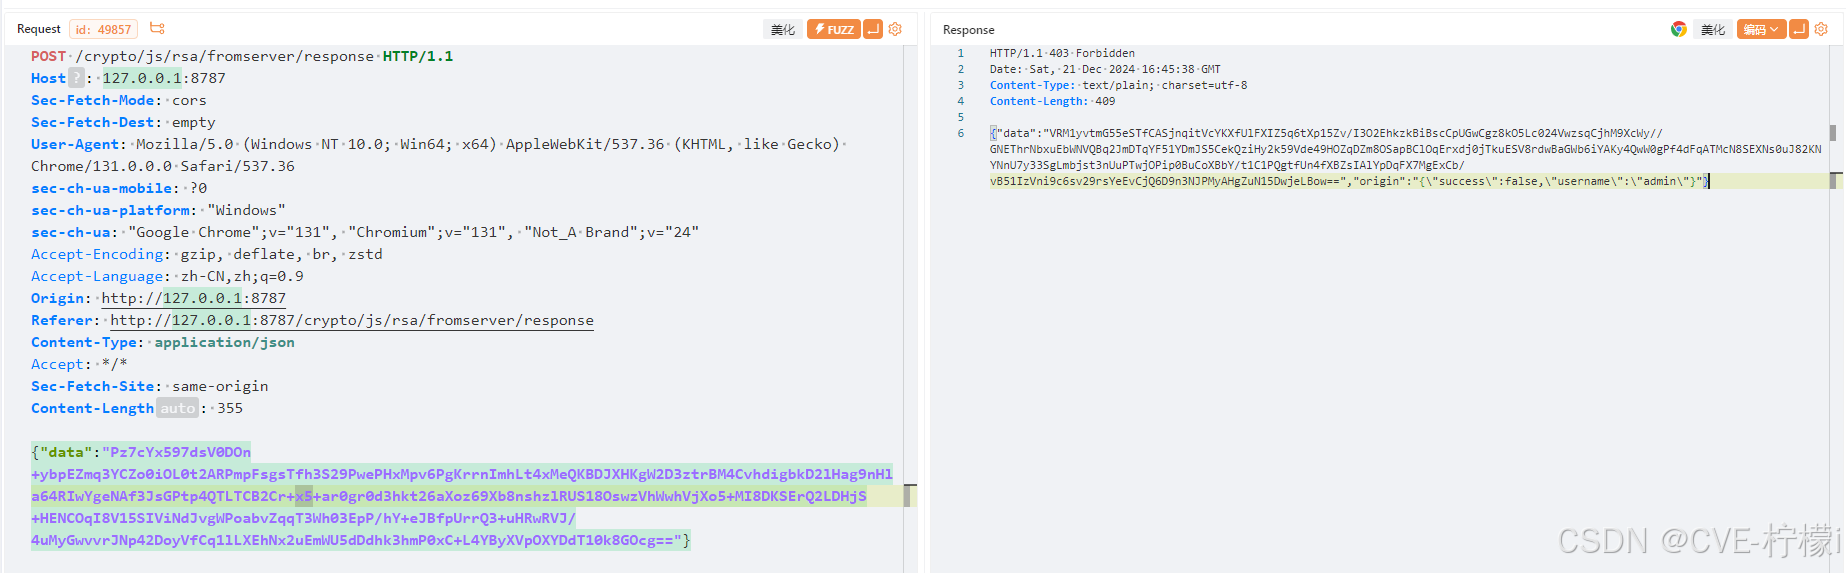
Task: Click the question mark tag beside Host
Action: [76, 78]
